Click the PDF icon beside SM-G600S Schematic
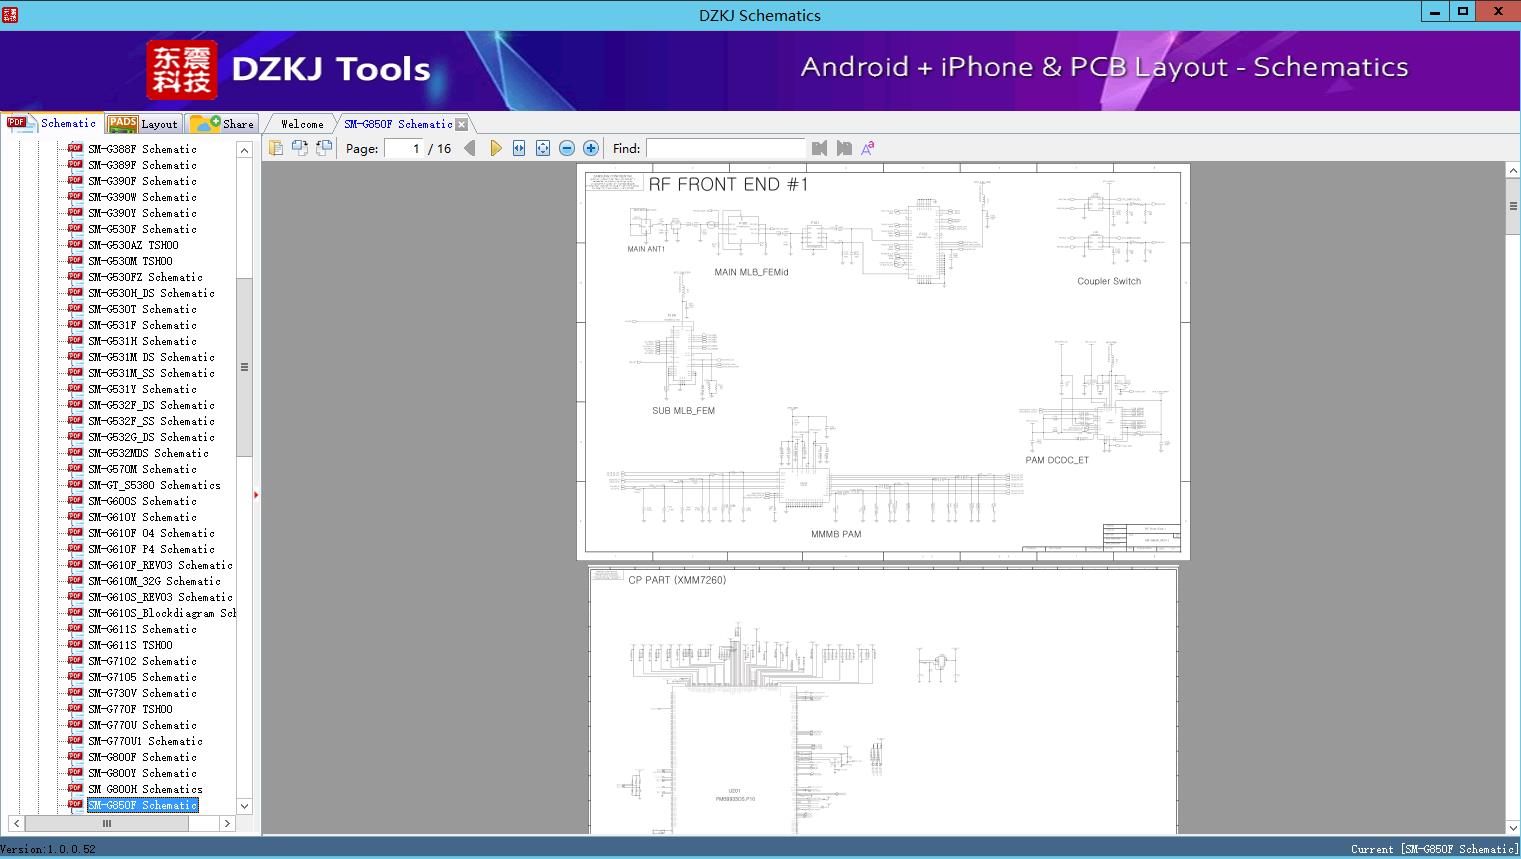Viewport: 1521px width, 859px height. pyautogui.click(x=75, y=501)
